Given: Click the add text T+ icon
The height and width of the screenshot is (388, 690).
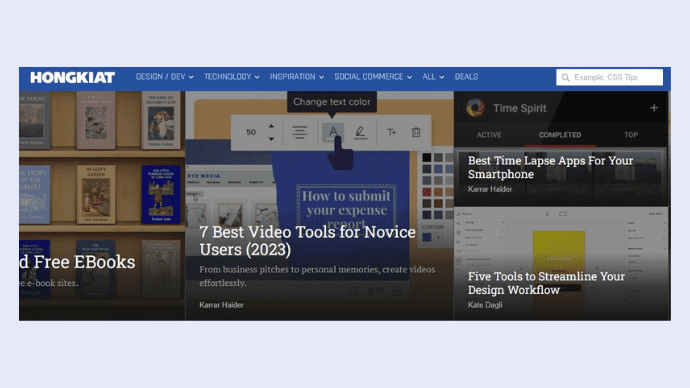Looking at the screenshot, I should (391, 132).
